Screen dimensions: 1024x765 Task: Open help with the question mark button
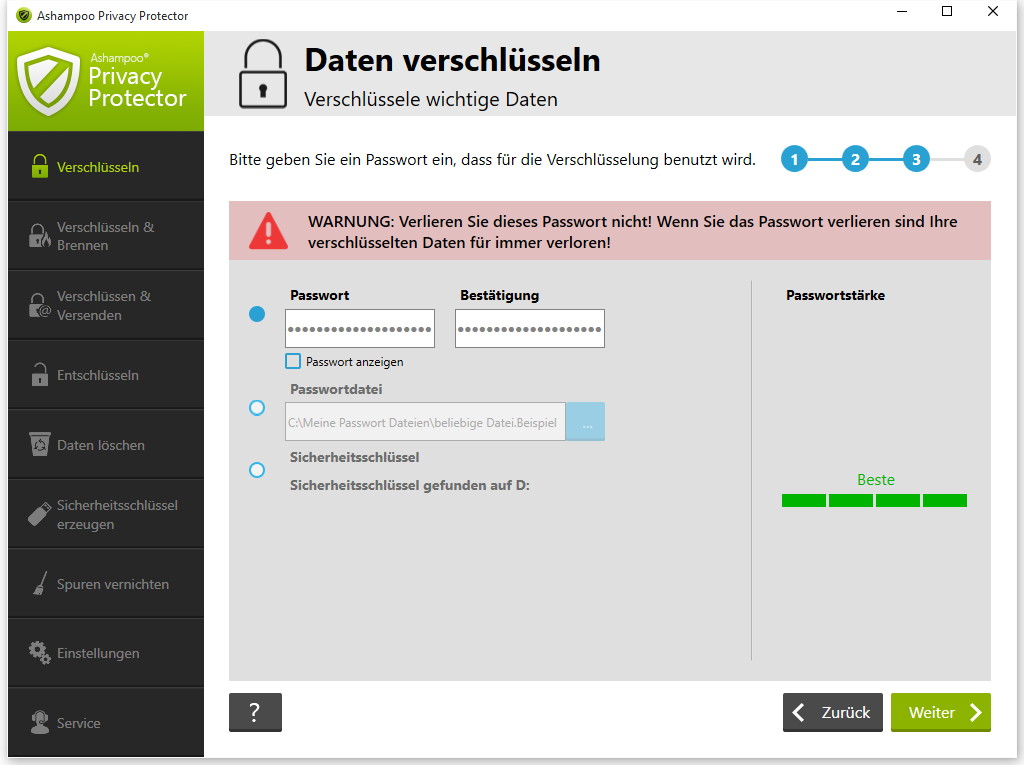tap(255, 712)
